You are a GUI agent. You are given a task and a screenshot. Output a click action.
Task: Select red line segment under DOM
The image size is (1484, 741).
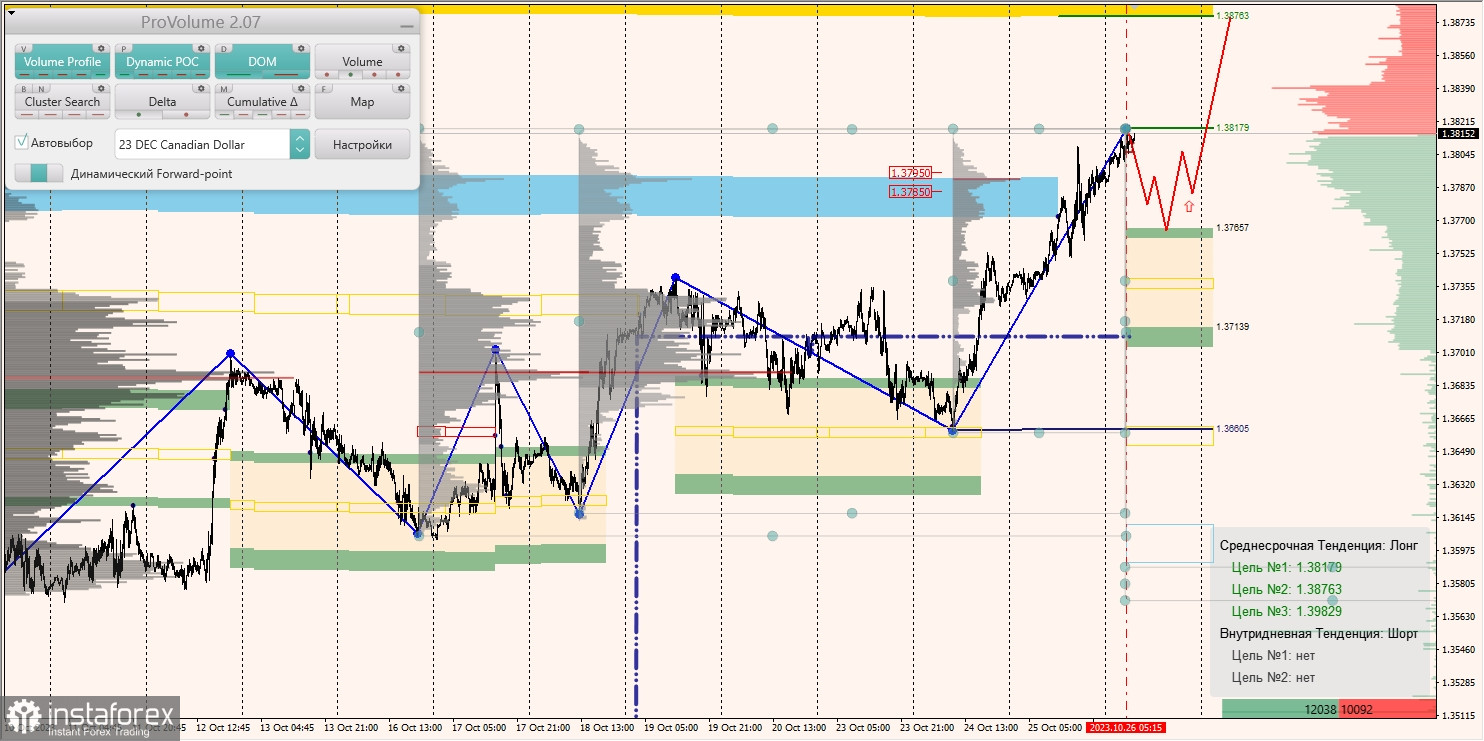tap(286, 75)
